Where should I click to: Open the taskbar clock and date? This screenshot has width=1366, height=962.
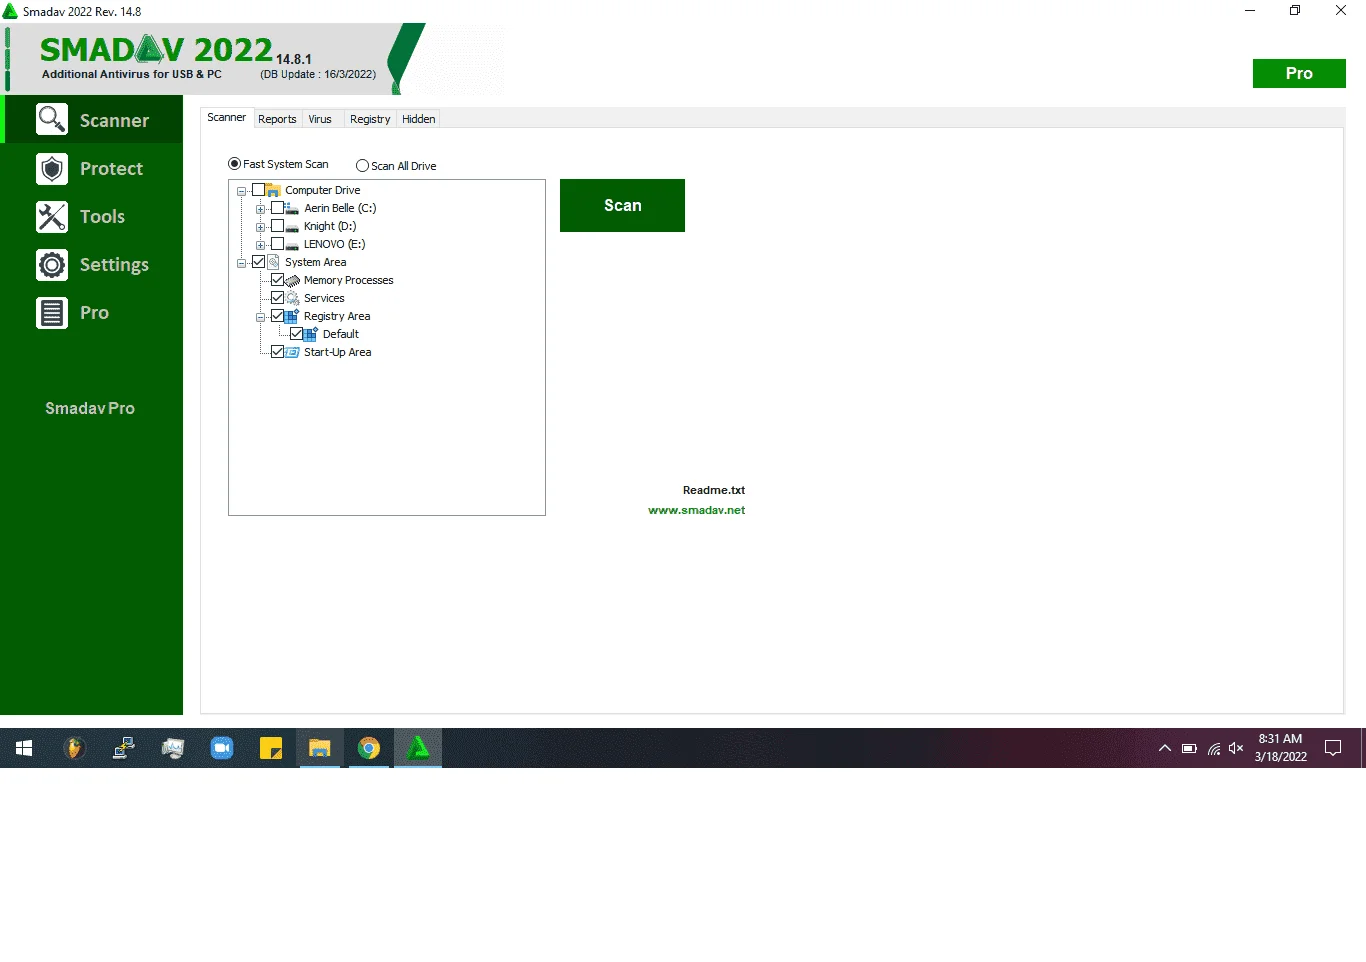1281,748
